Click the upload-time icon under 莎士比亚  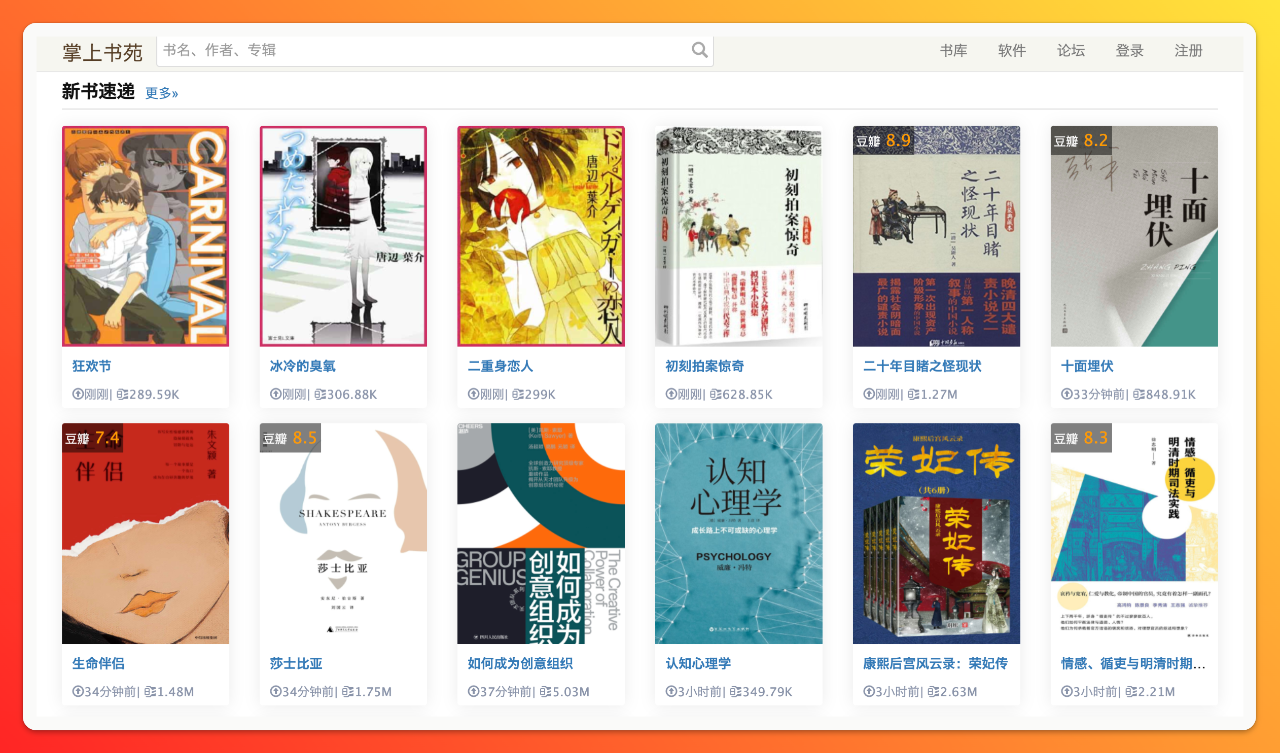275,692
